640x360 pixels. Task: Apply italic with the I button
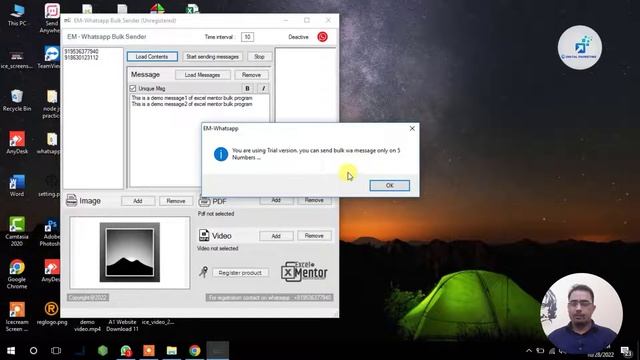pos(263,88)
